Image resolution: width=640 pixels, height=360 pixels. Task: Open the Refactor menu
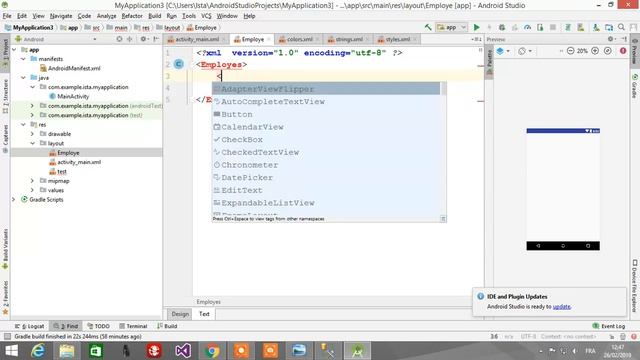click(x=132, y=16)
